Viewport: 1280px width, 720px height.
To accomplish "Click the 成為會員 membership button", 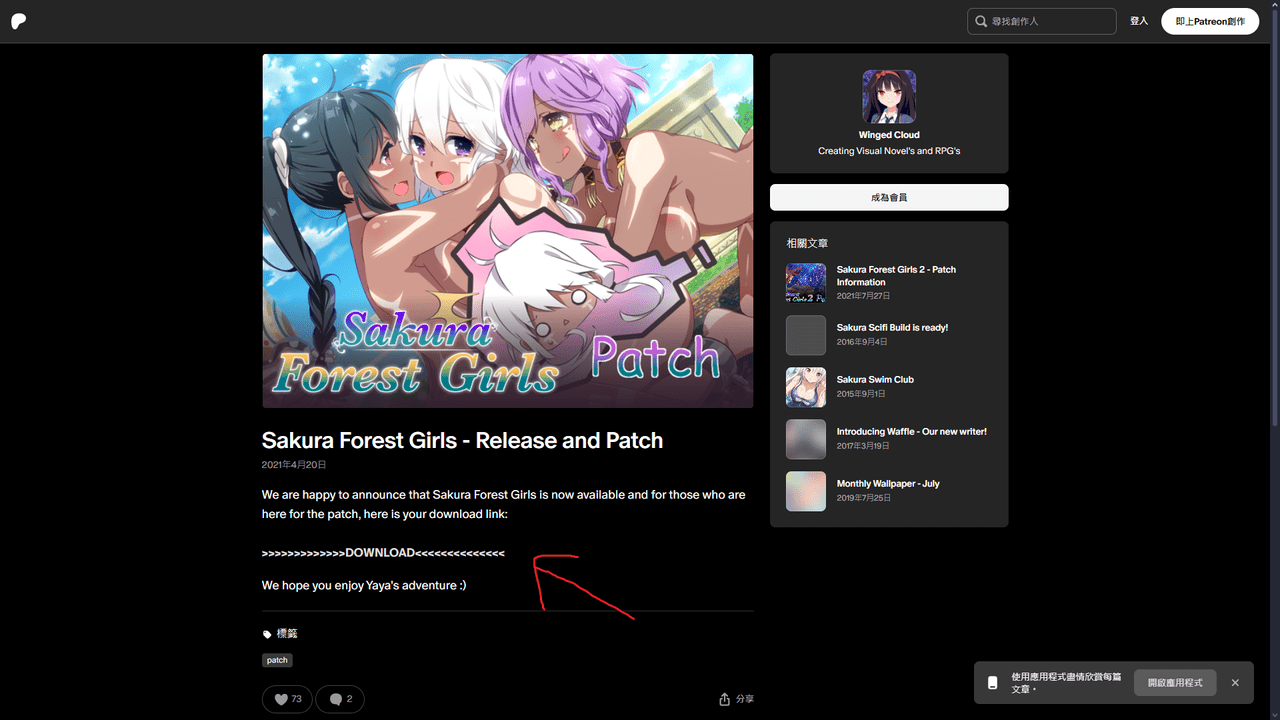I will pos(889,197).
